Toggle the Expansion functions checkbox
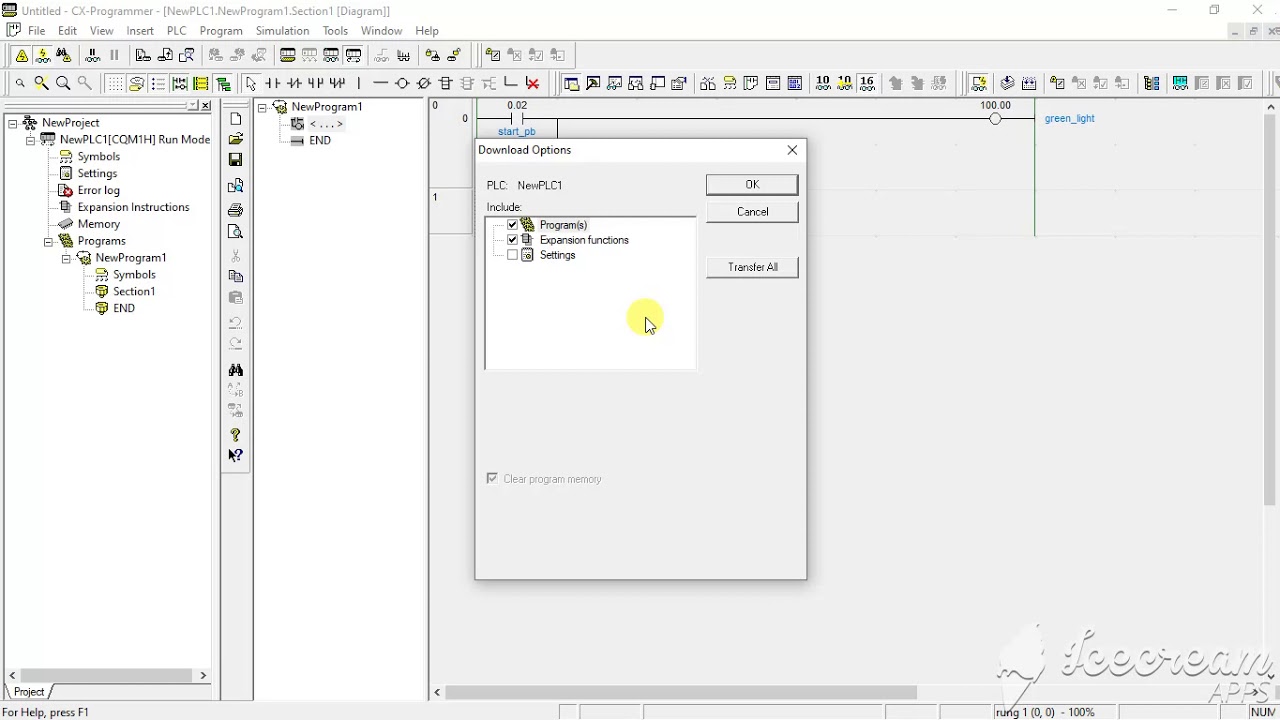The width and height of the screenshot is (1280, 720). coord(513,240)
